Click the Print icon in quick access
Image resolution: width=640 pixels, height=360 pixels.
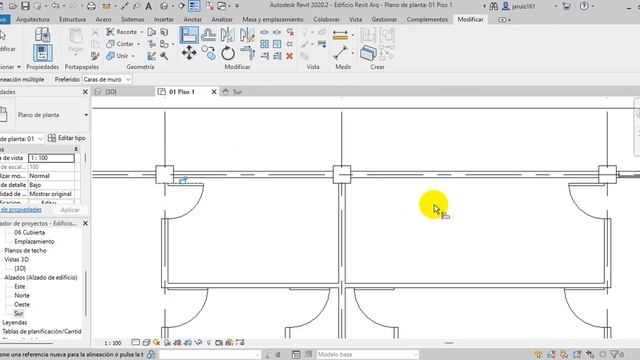pyautogui.click(x=91, y=6)
